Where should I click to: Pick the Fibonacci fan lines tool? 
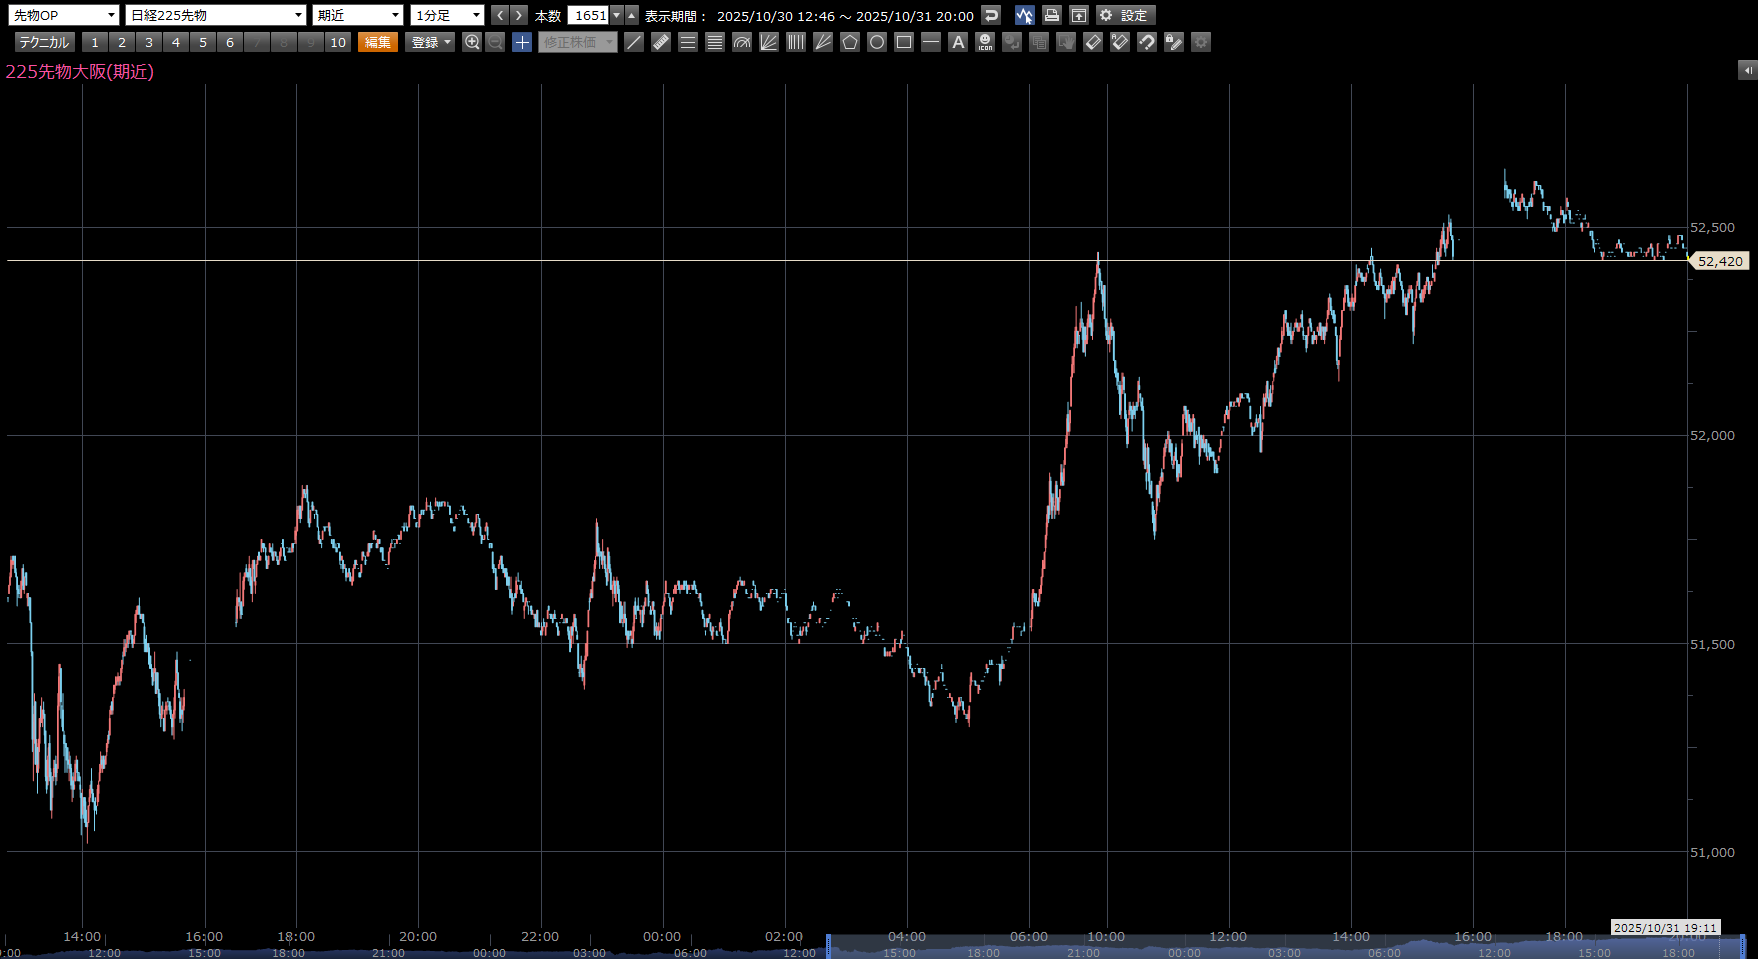point(769,42)
